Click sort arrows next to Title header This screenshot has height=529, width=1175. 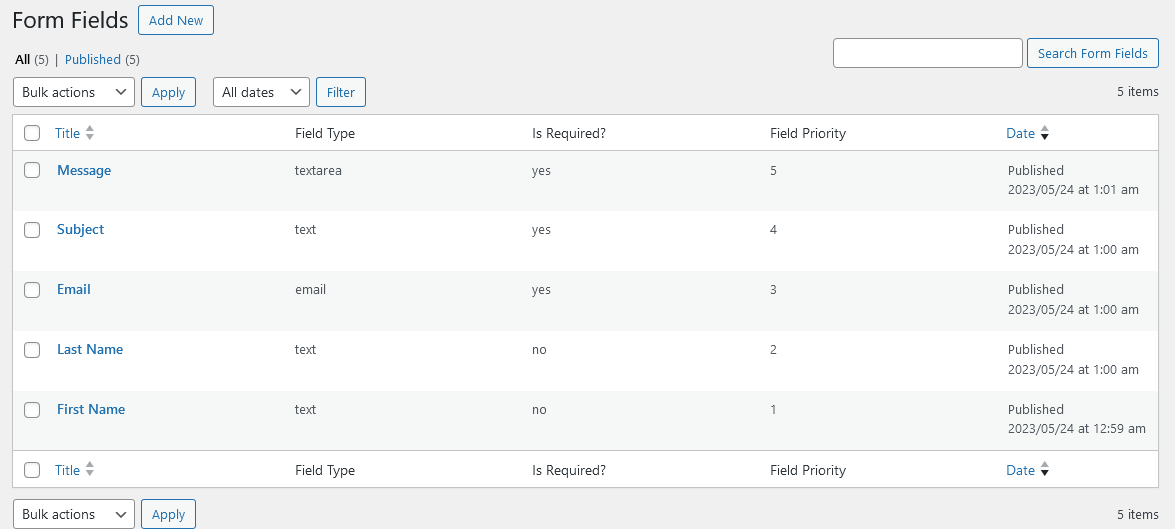point(90,133)
